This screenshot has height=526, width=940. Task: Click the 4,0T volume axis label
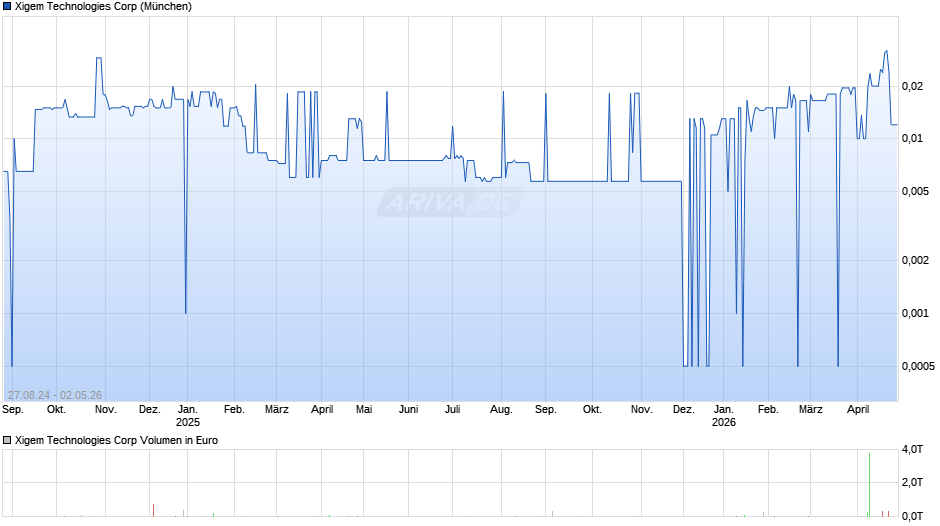tap(912, 449)
